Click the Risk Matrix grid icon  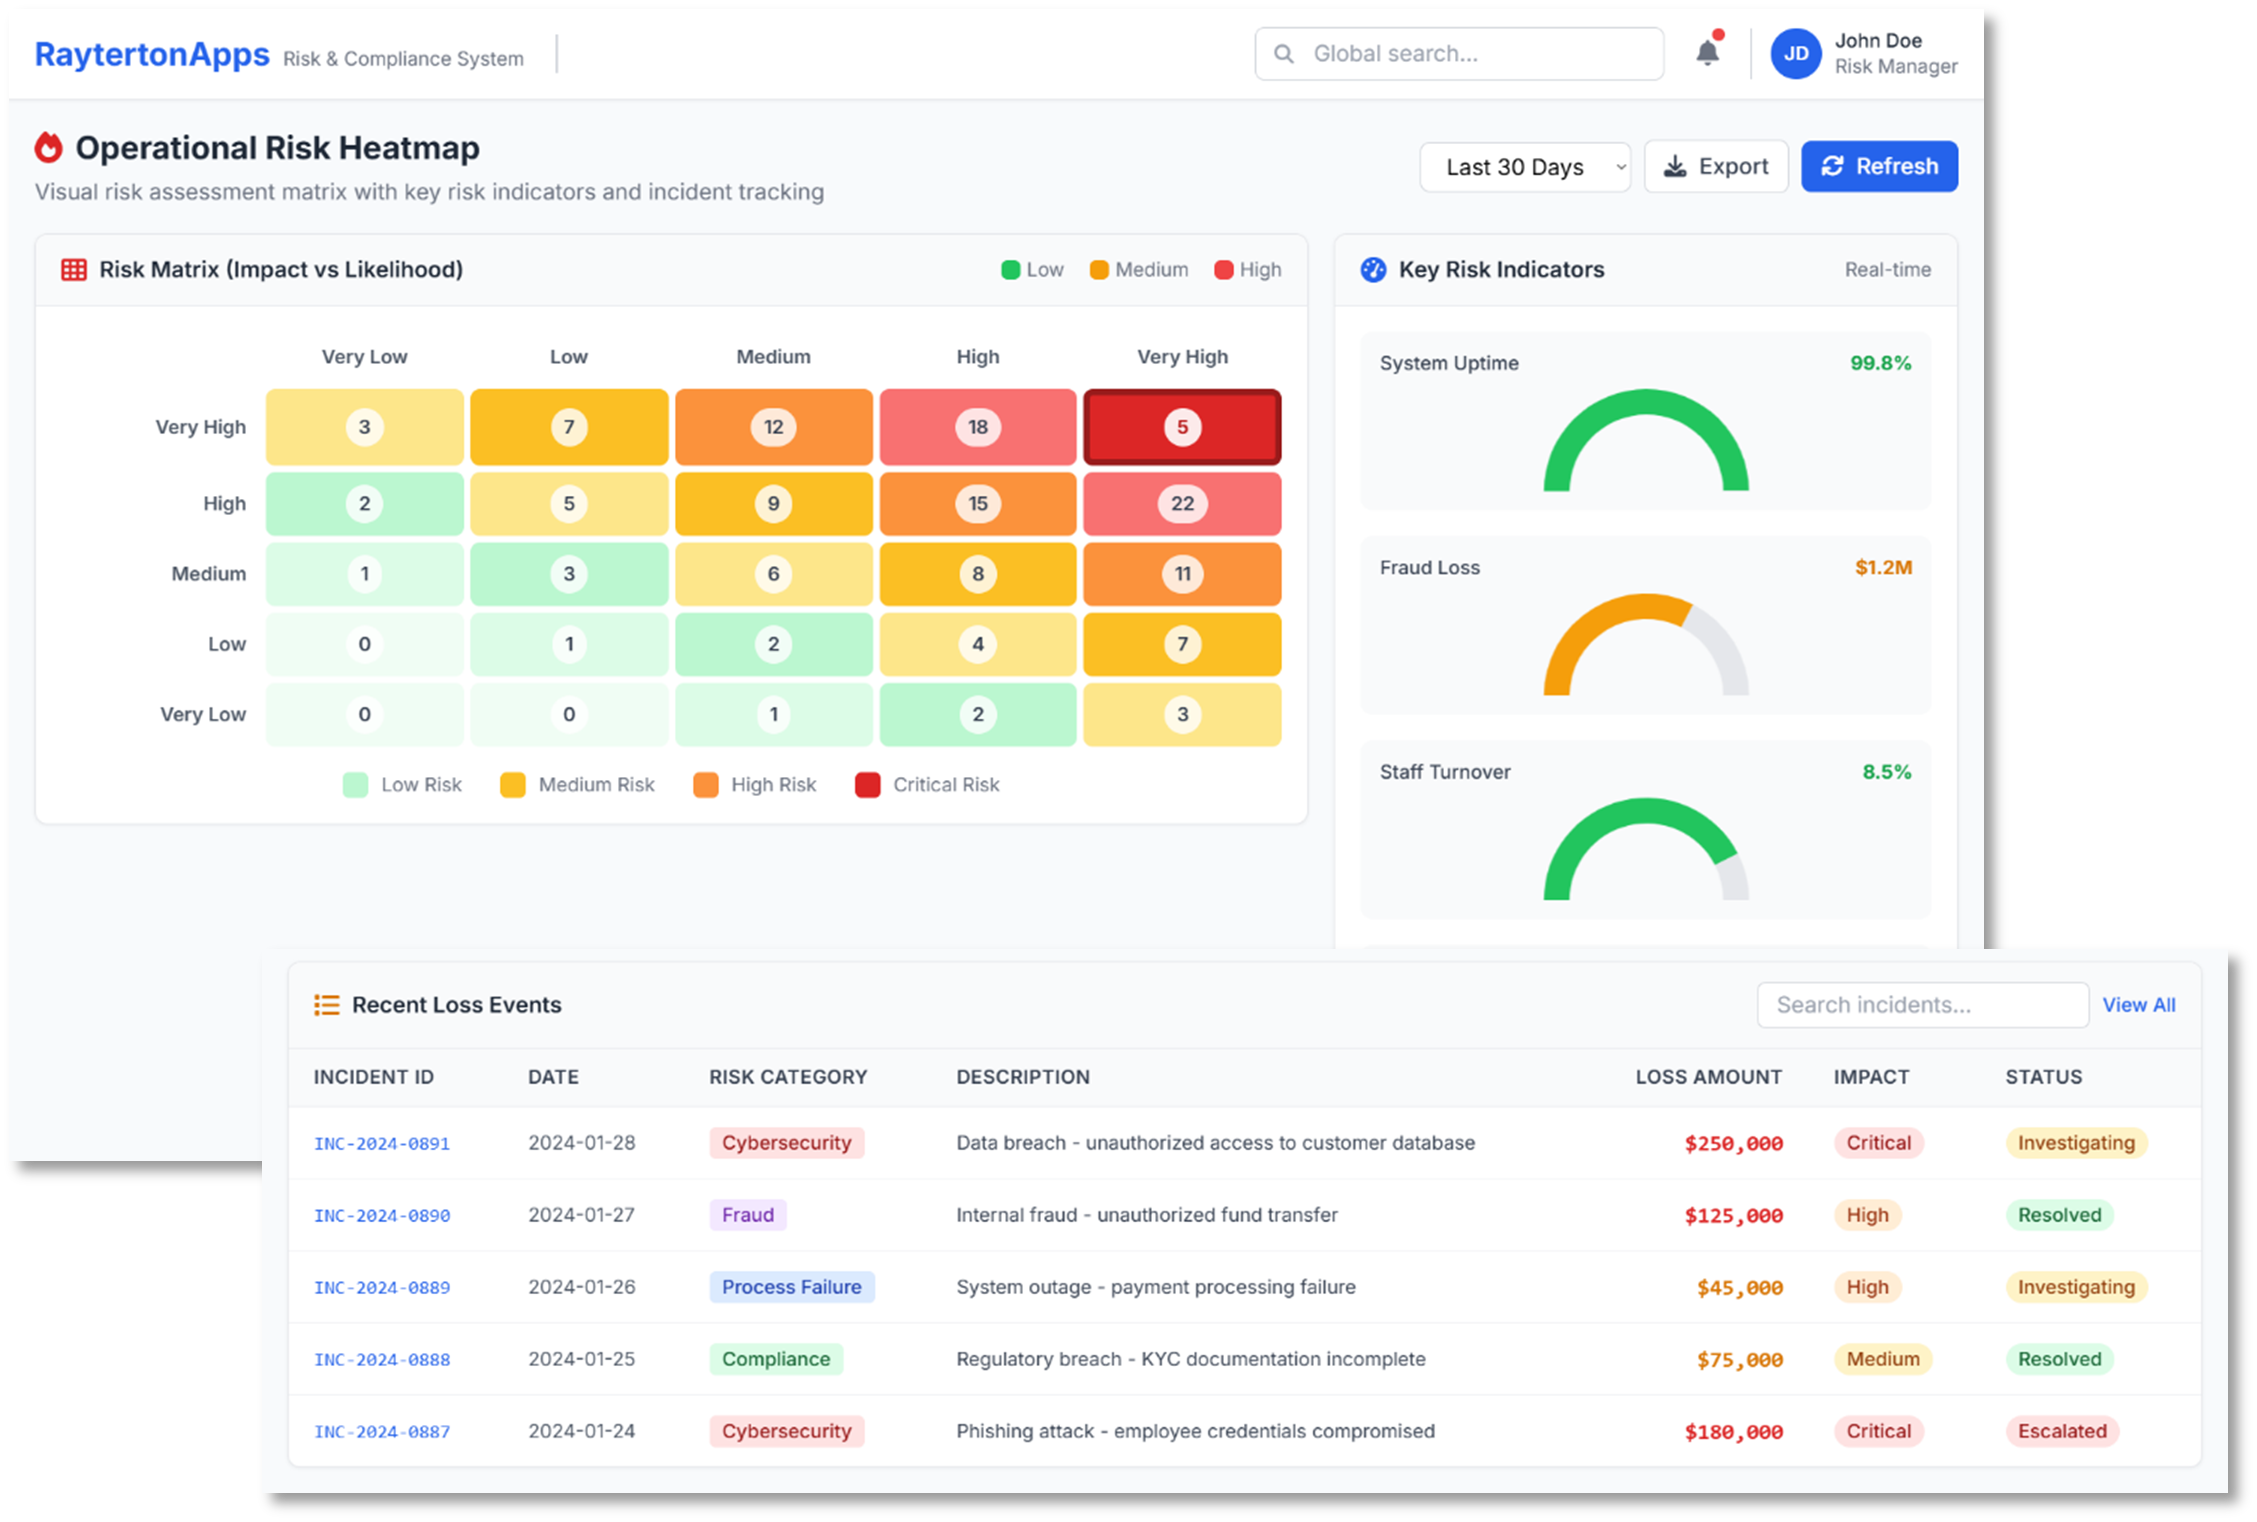[x=74, y=270]
